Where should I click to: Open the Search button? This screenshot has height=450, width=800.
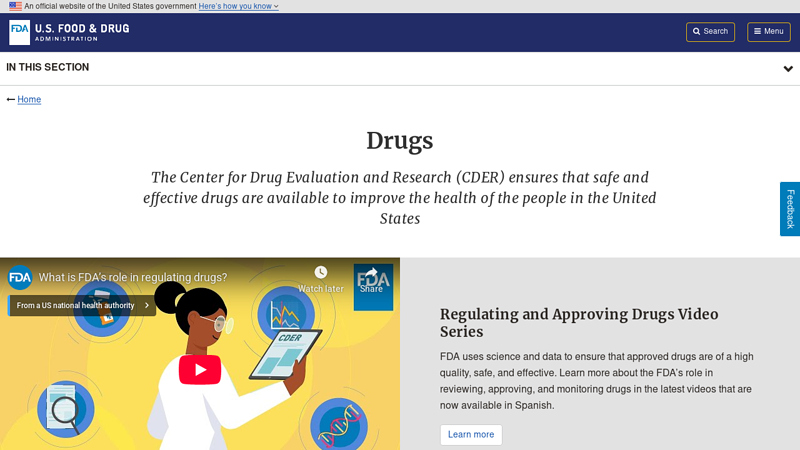click(710, 32)
